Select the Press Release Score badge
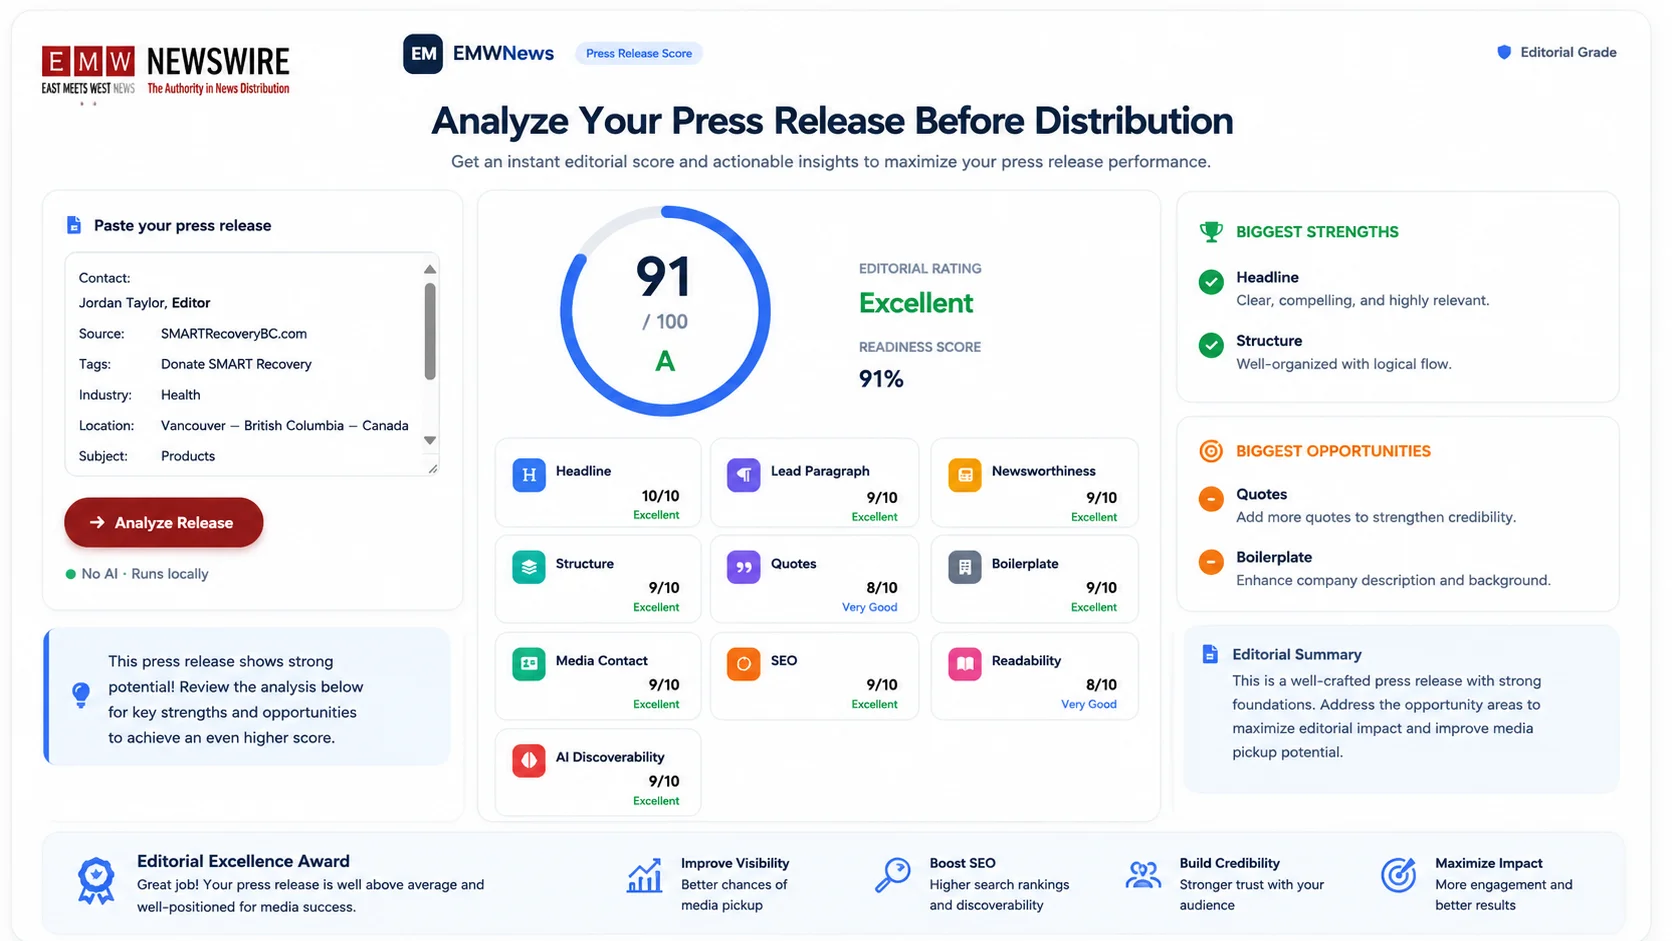 click(639, 53)
